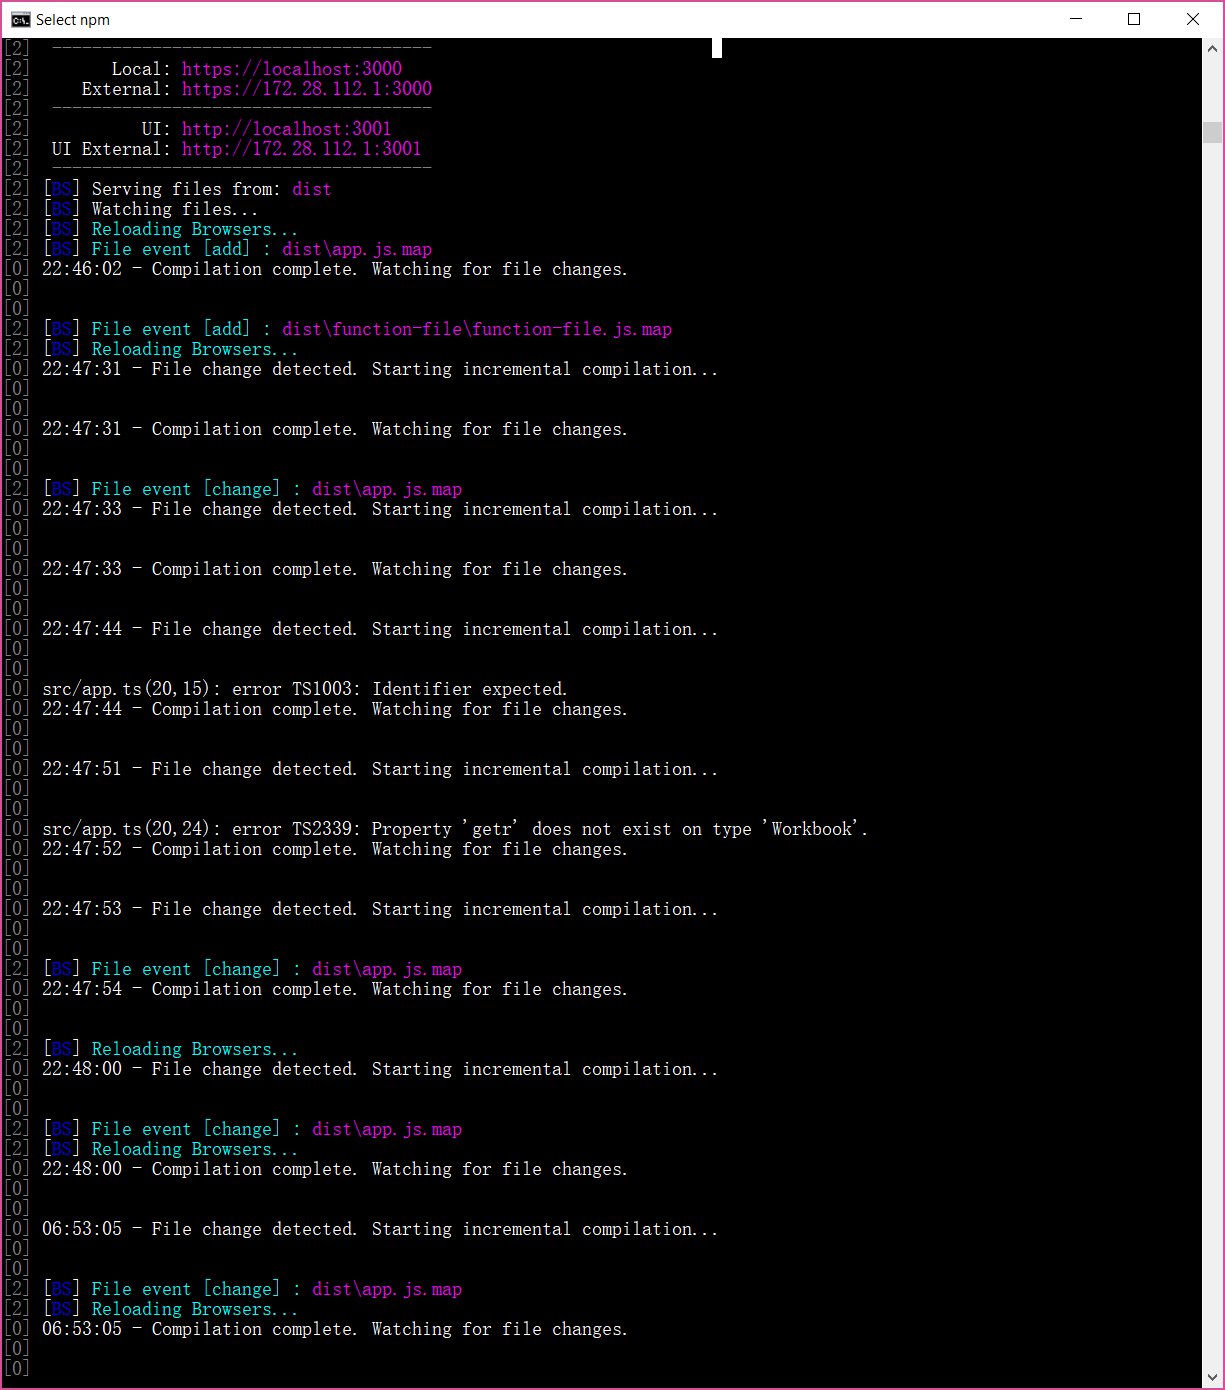Click the UI http://localhost:3001 address
This screenshot has width=1225, height=1390.
point(287,128)
